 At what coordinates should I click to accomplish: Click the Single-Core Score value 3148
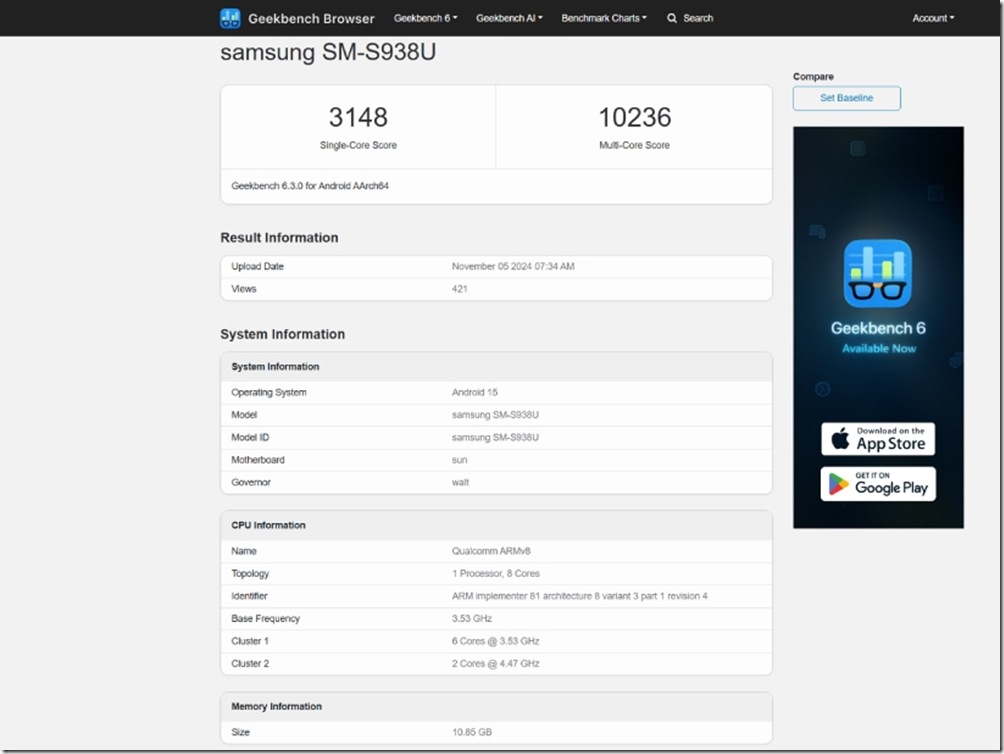358,117
